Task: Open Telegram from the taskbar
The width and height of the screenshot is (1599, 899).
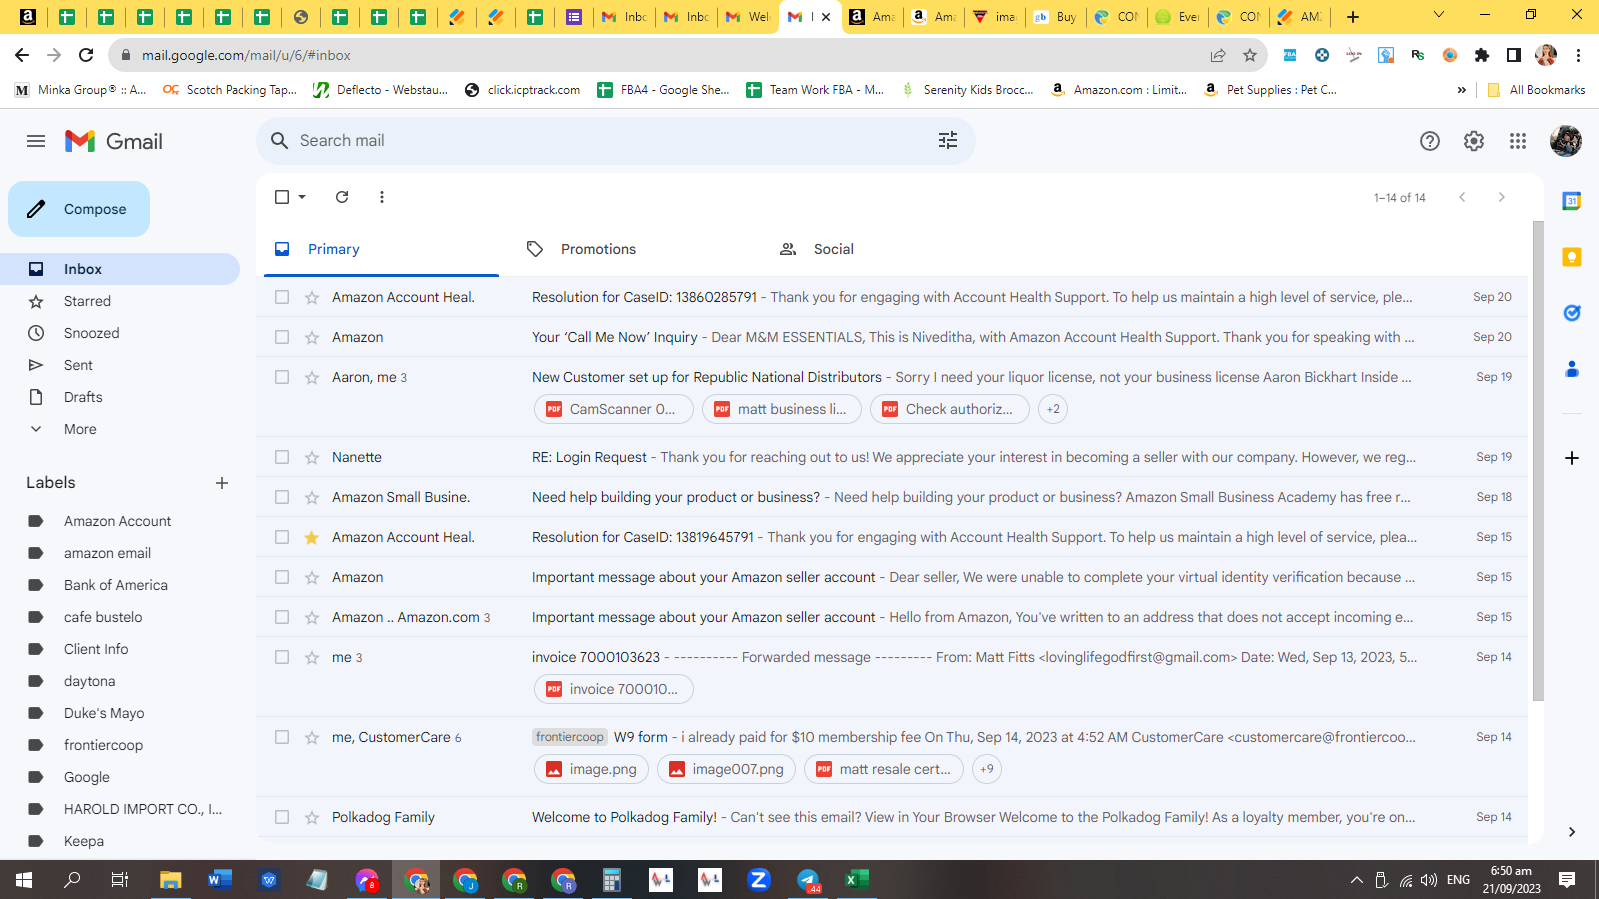Action: pyautogui.click(x=808, y=880)
